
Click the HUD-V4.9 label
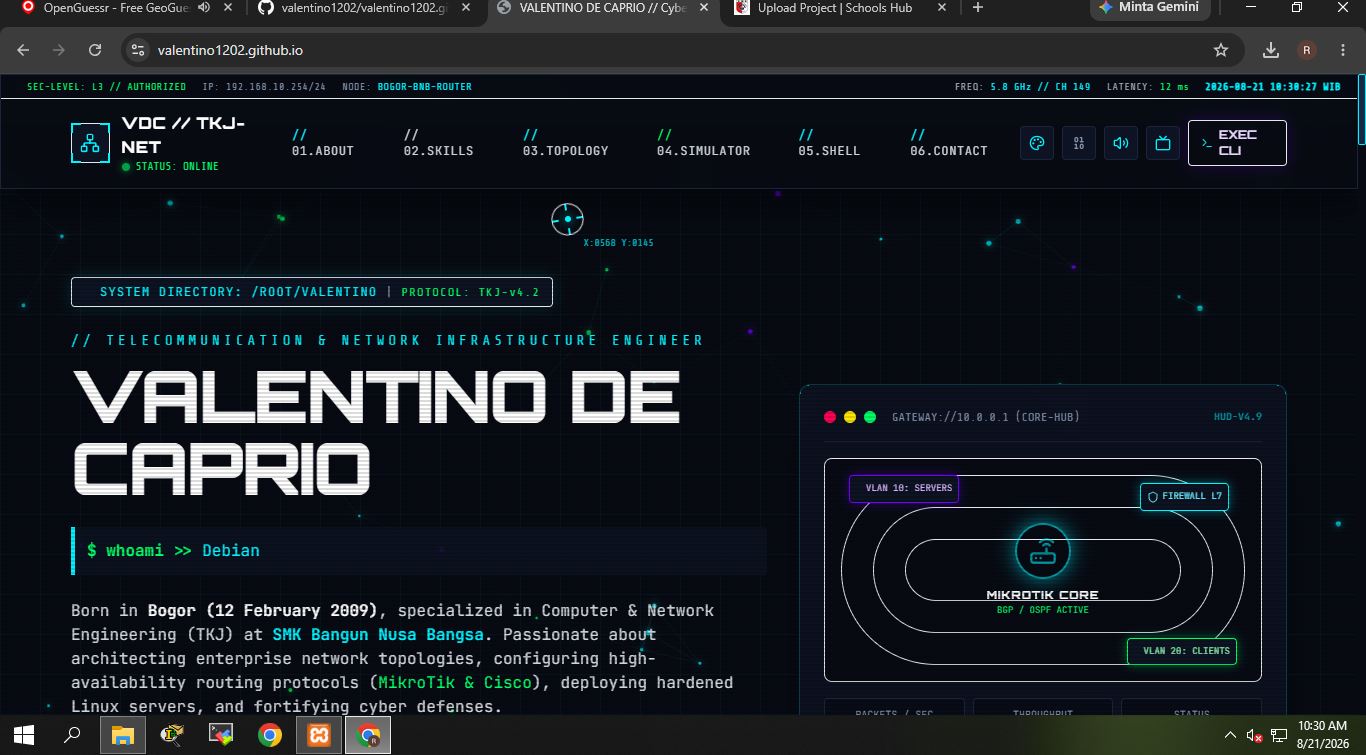point(1238,417)
